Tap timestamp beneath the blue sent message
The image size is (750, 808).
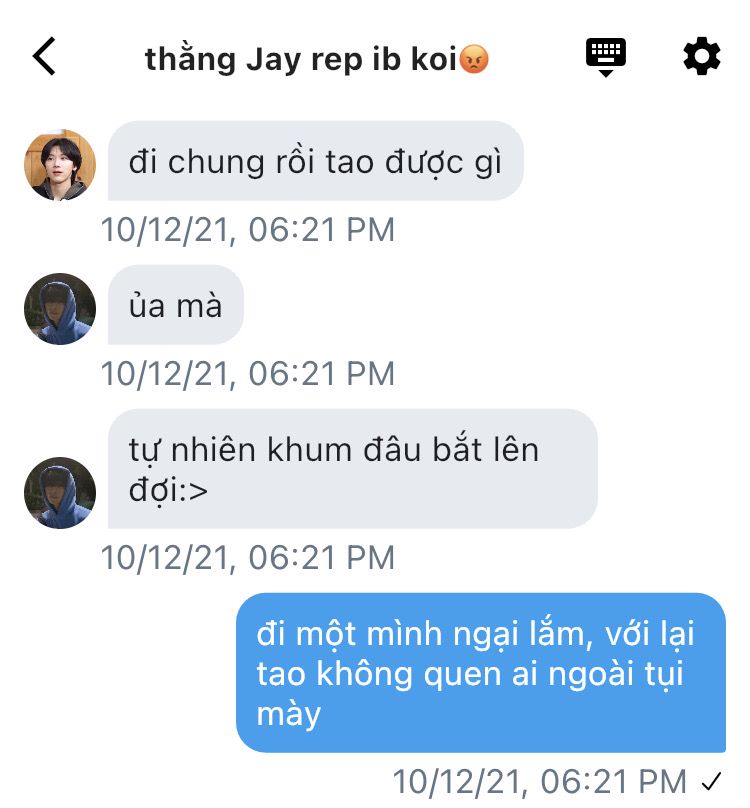click(x=540, y=782)
